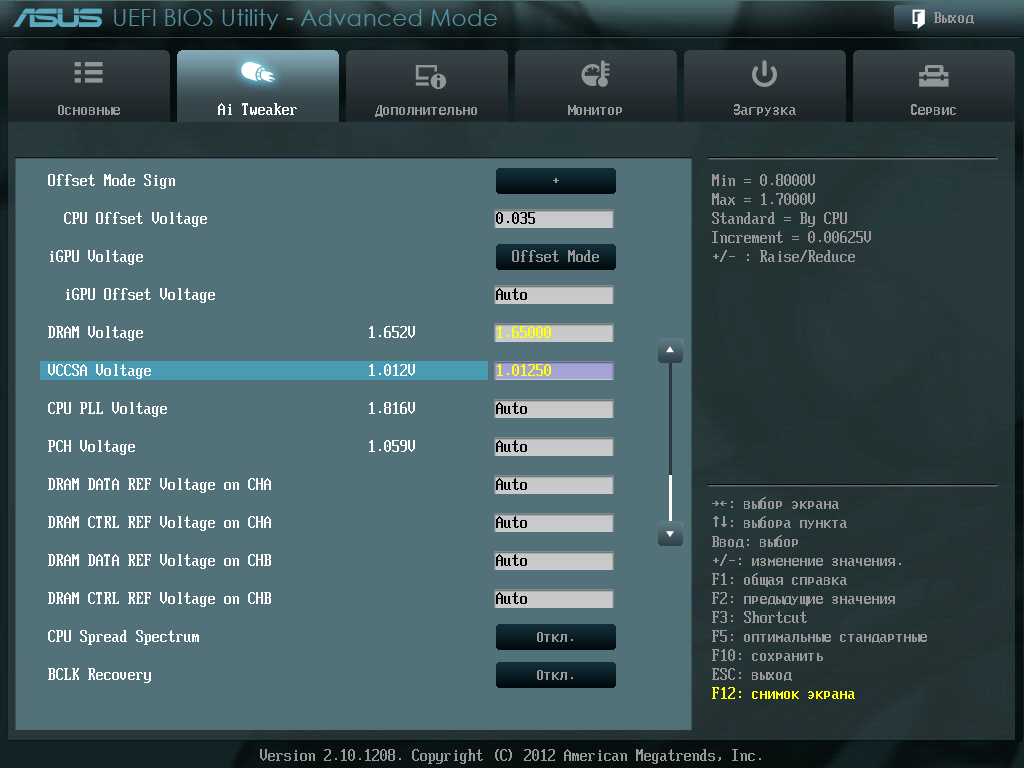Click the scrollbar up arrow

pos(670,351)
